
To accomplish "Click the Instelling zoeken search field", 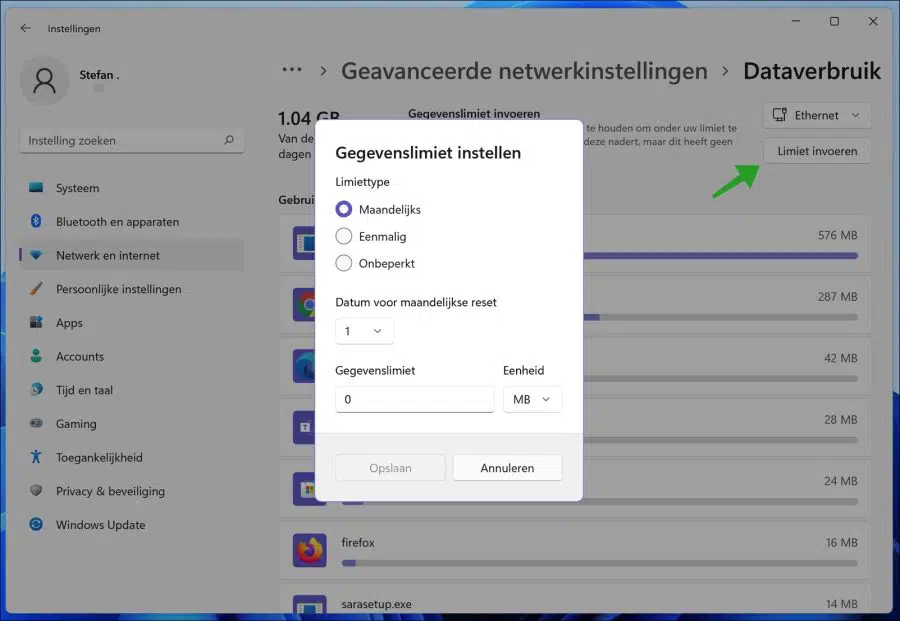I will 131,141.
